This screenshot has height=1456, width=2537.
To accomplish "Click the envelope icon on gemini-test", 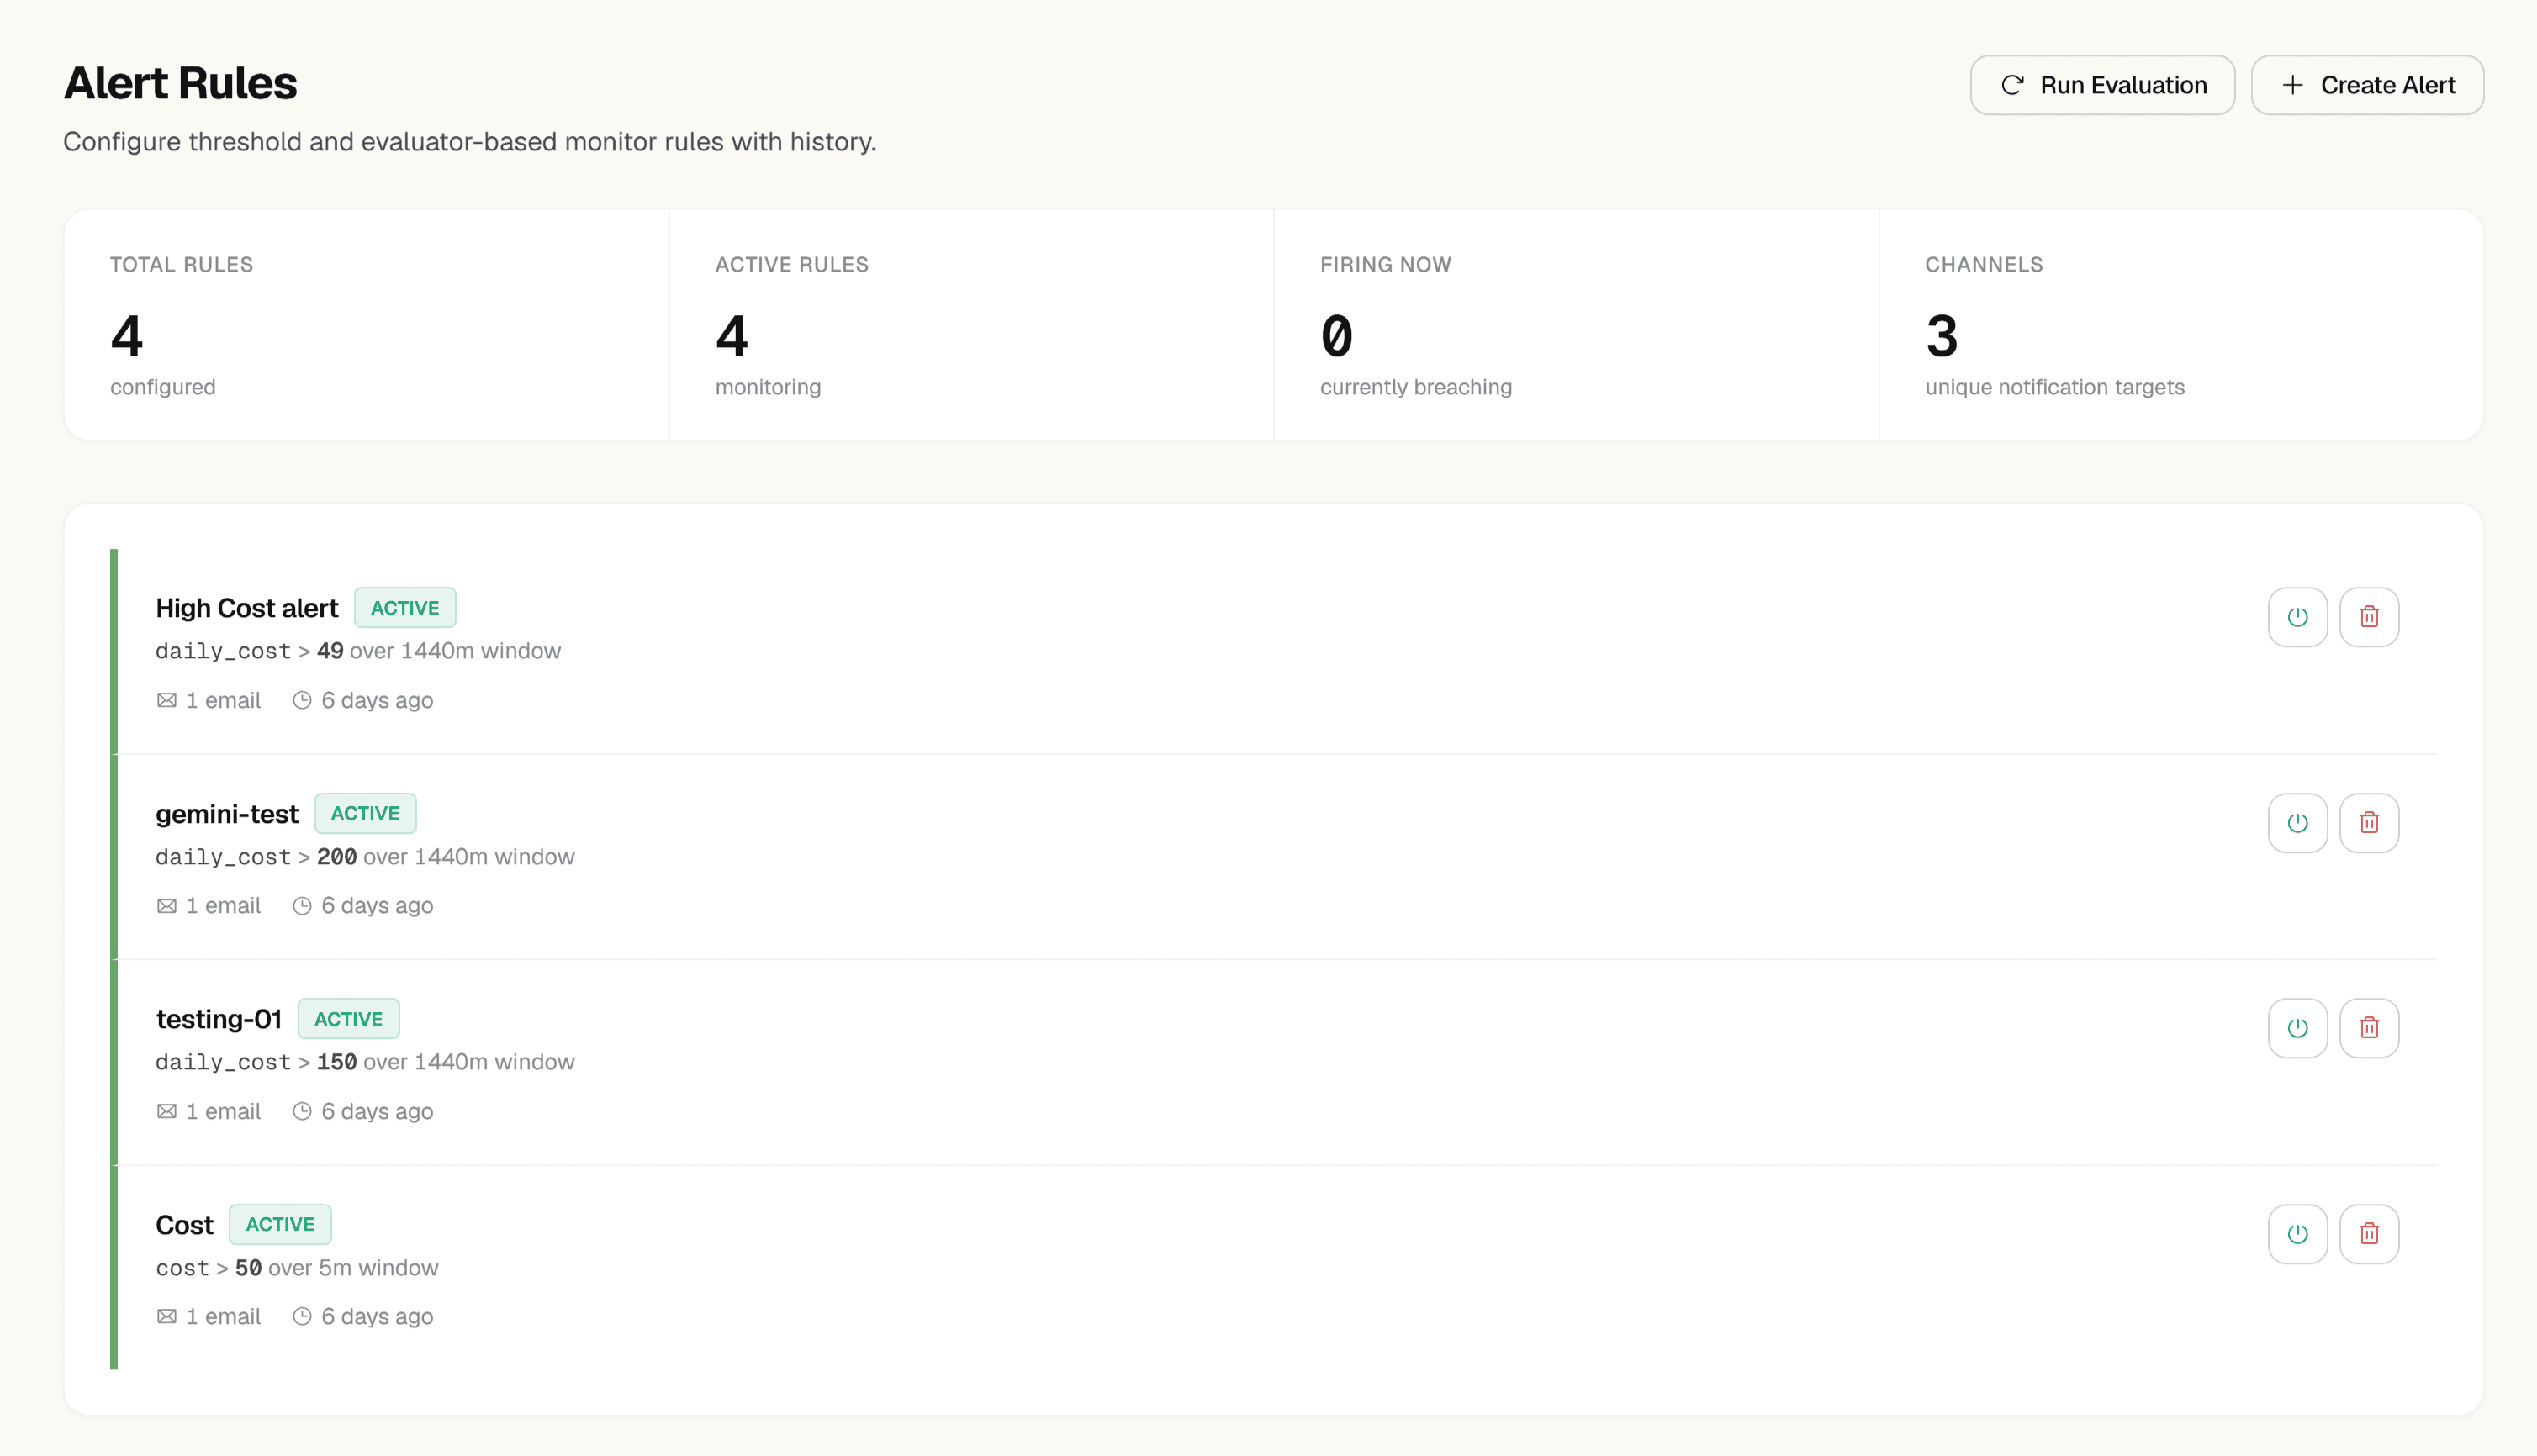I will click(x=167, y=906).
